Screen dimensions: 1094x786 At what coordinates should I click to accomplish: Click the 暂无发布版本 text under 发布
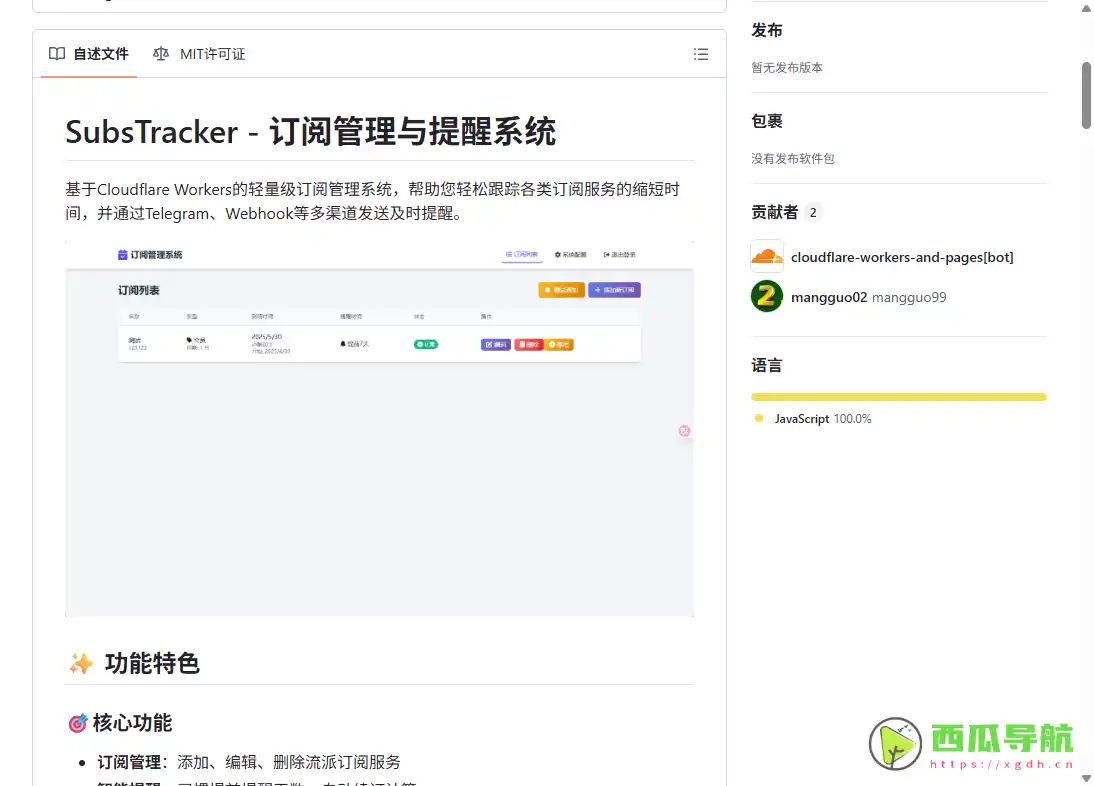tap(787, 67)
